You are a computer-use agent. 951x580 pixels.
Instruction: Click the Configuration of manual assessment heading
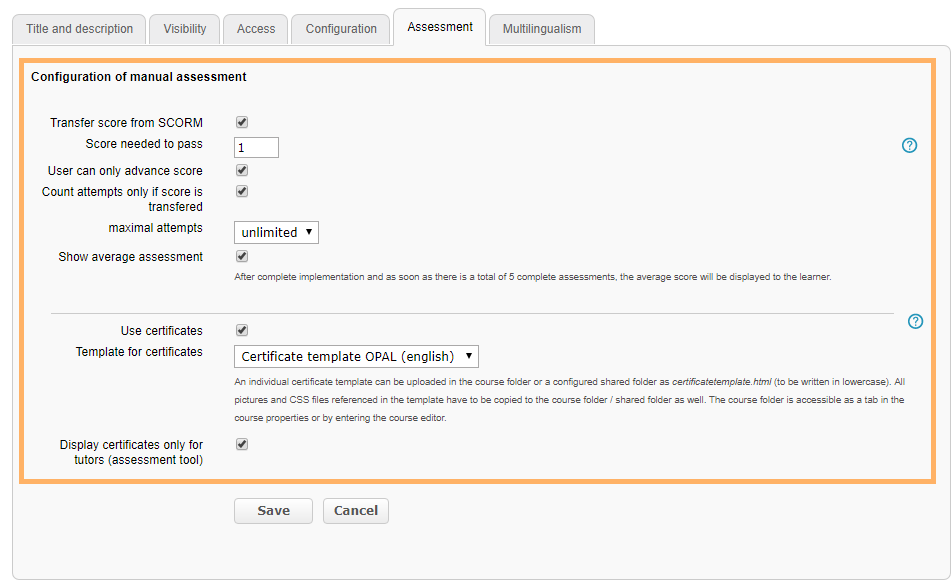click(x=139, y=77)
